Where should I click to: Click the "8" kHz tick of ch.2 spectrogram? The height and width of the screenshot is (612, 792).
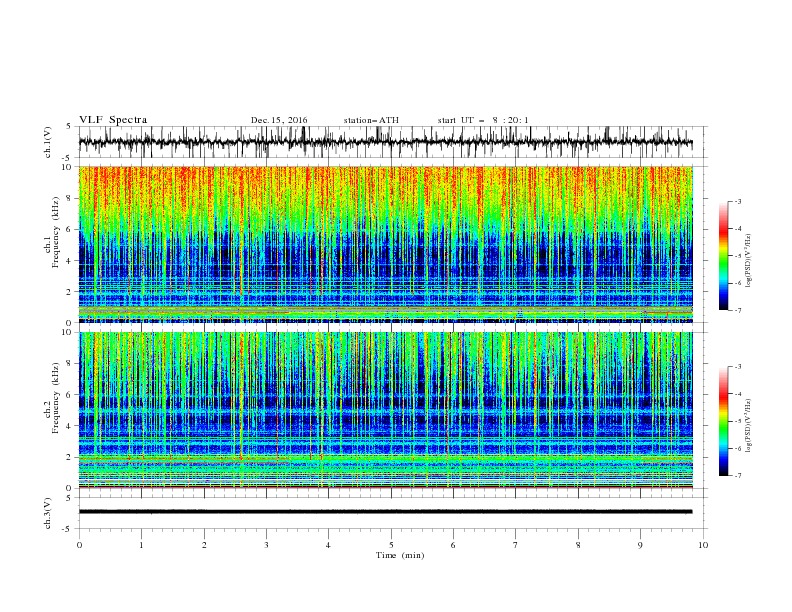(70, 364)
